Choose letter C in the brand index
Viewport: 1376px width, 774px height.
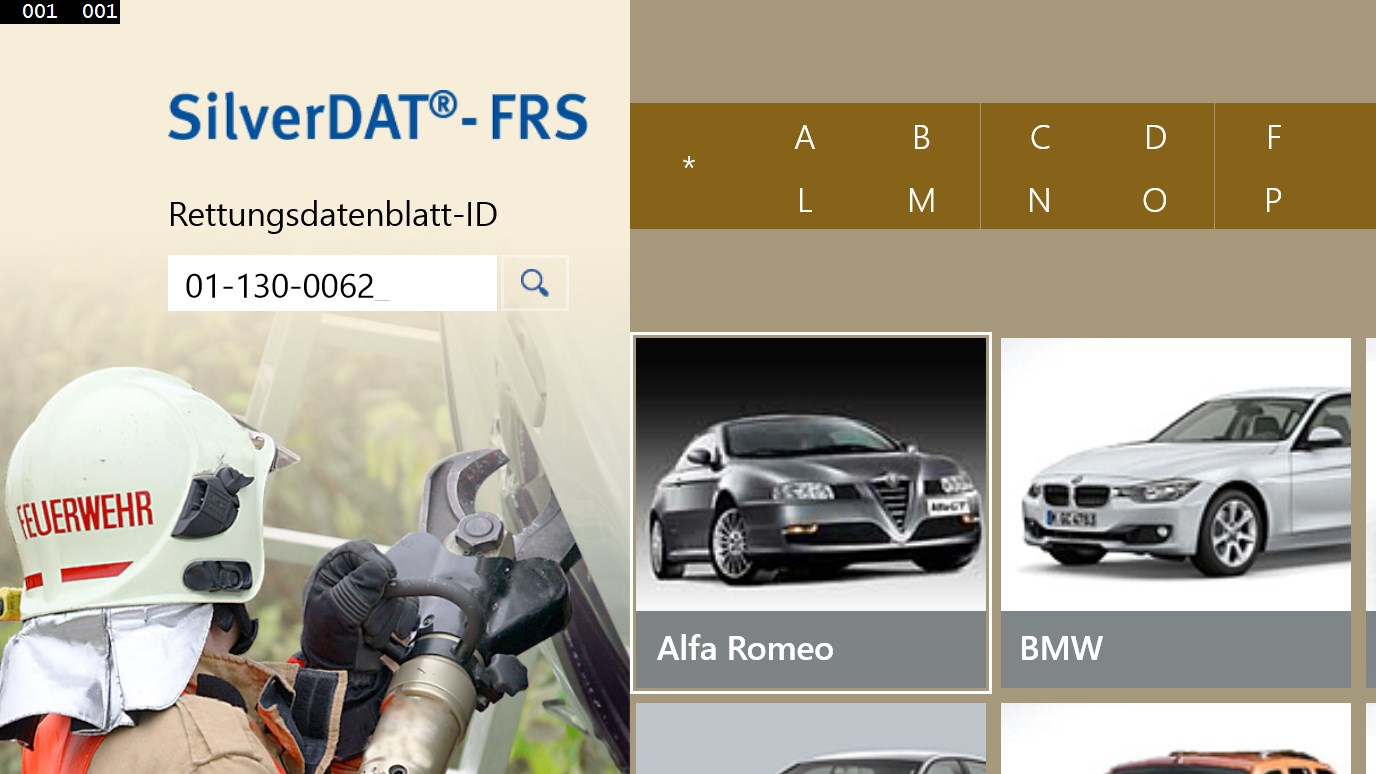point(1040,138)
